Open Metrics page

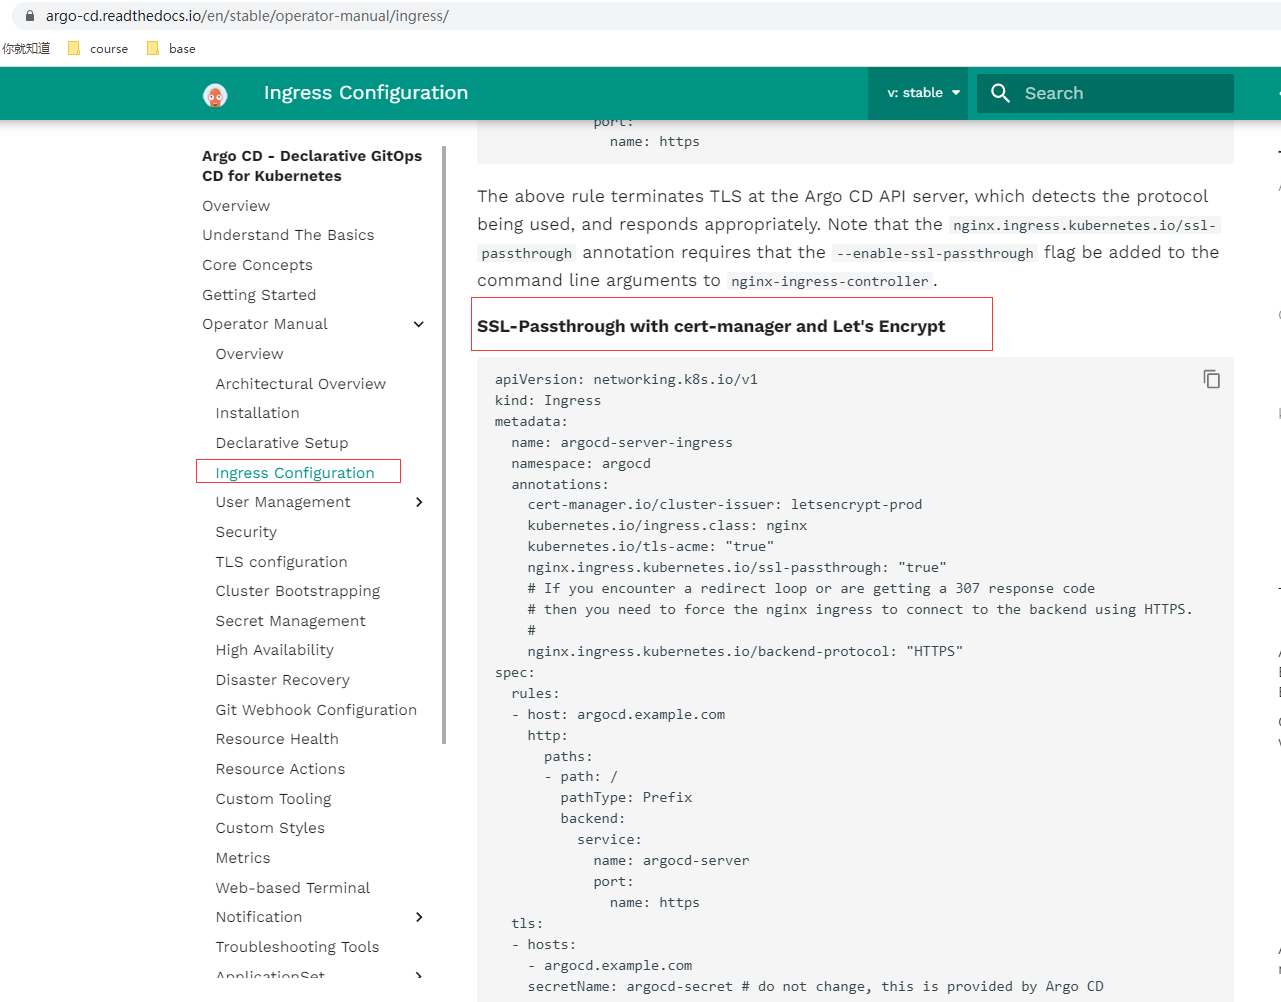coord(243,858)
